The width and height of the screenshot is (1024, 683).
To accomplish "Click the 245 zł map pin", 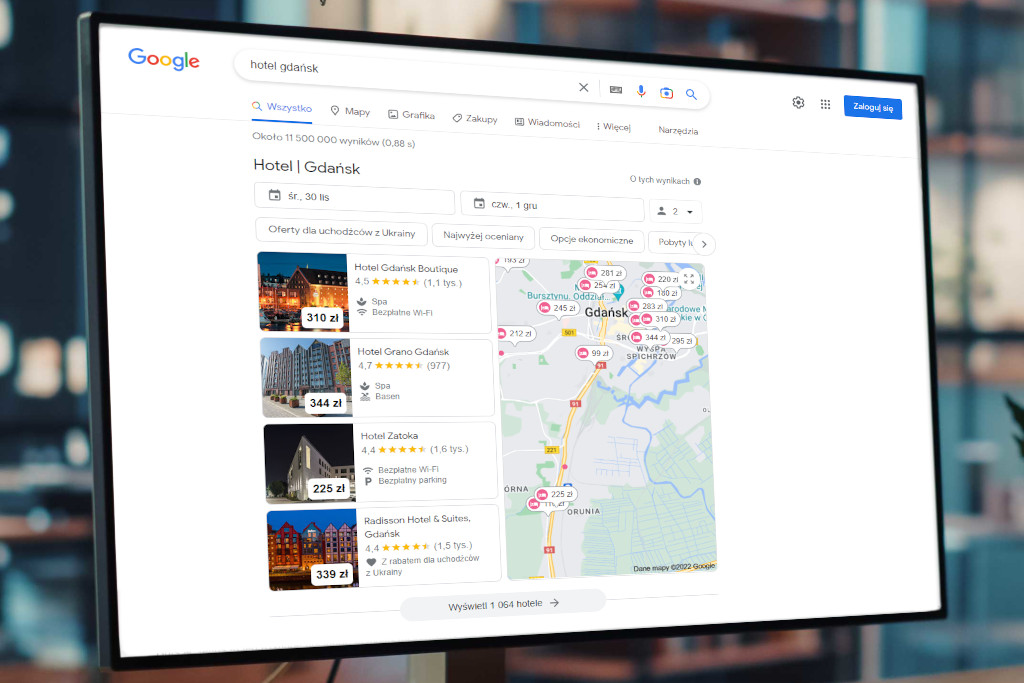I will point(557,308).
